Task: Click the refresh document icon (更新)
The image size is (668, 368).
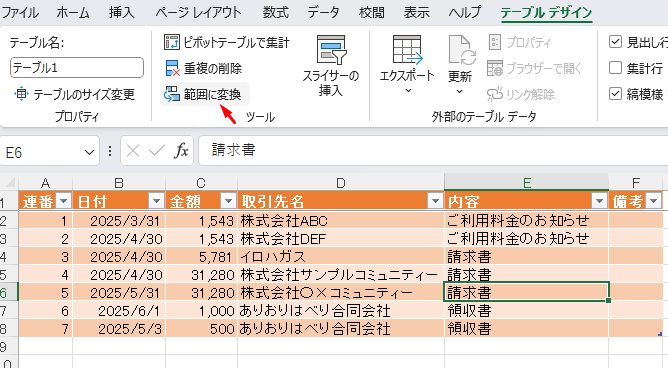Action: coord(461,50)
